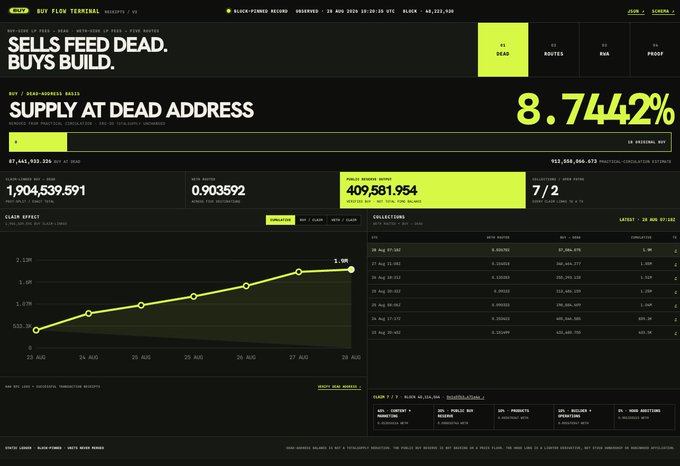Click the WETH routed 0.903592 value
The height and width of the screenshot is (466, 680).
(218, 191)
